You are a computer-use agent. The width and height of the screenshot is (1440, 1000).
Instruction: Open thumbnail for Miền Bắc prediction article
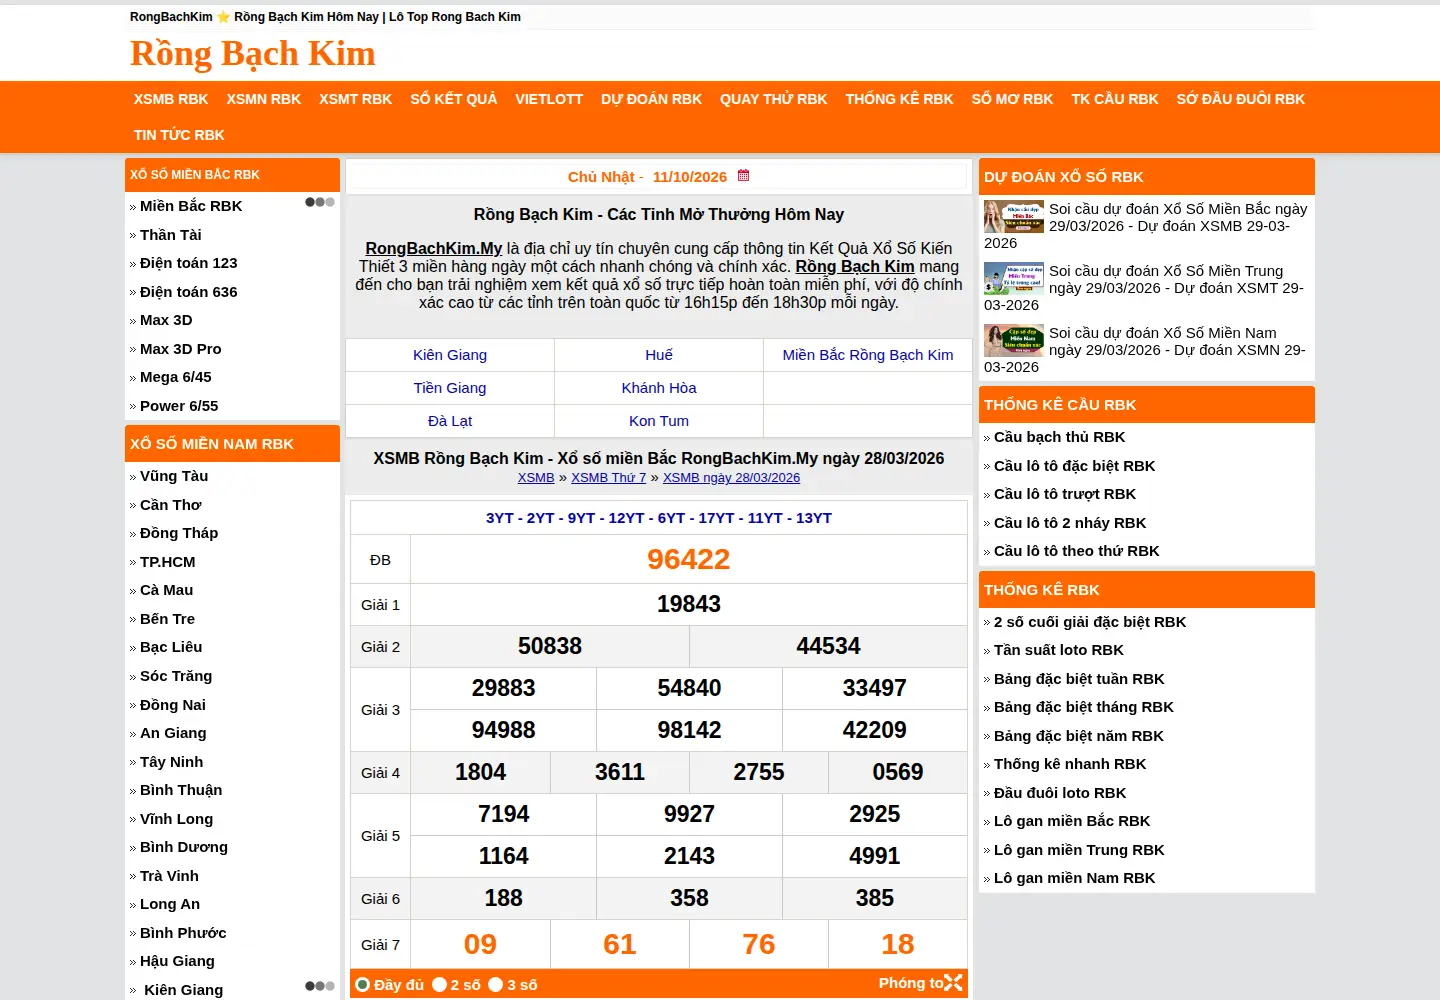[x=1014, y=217]
